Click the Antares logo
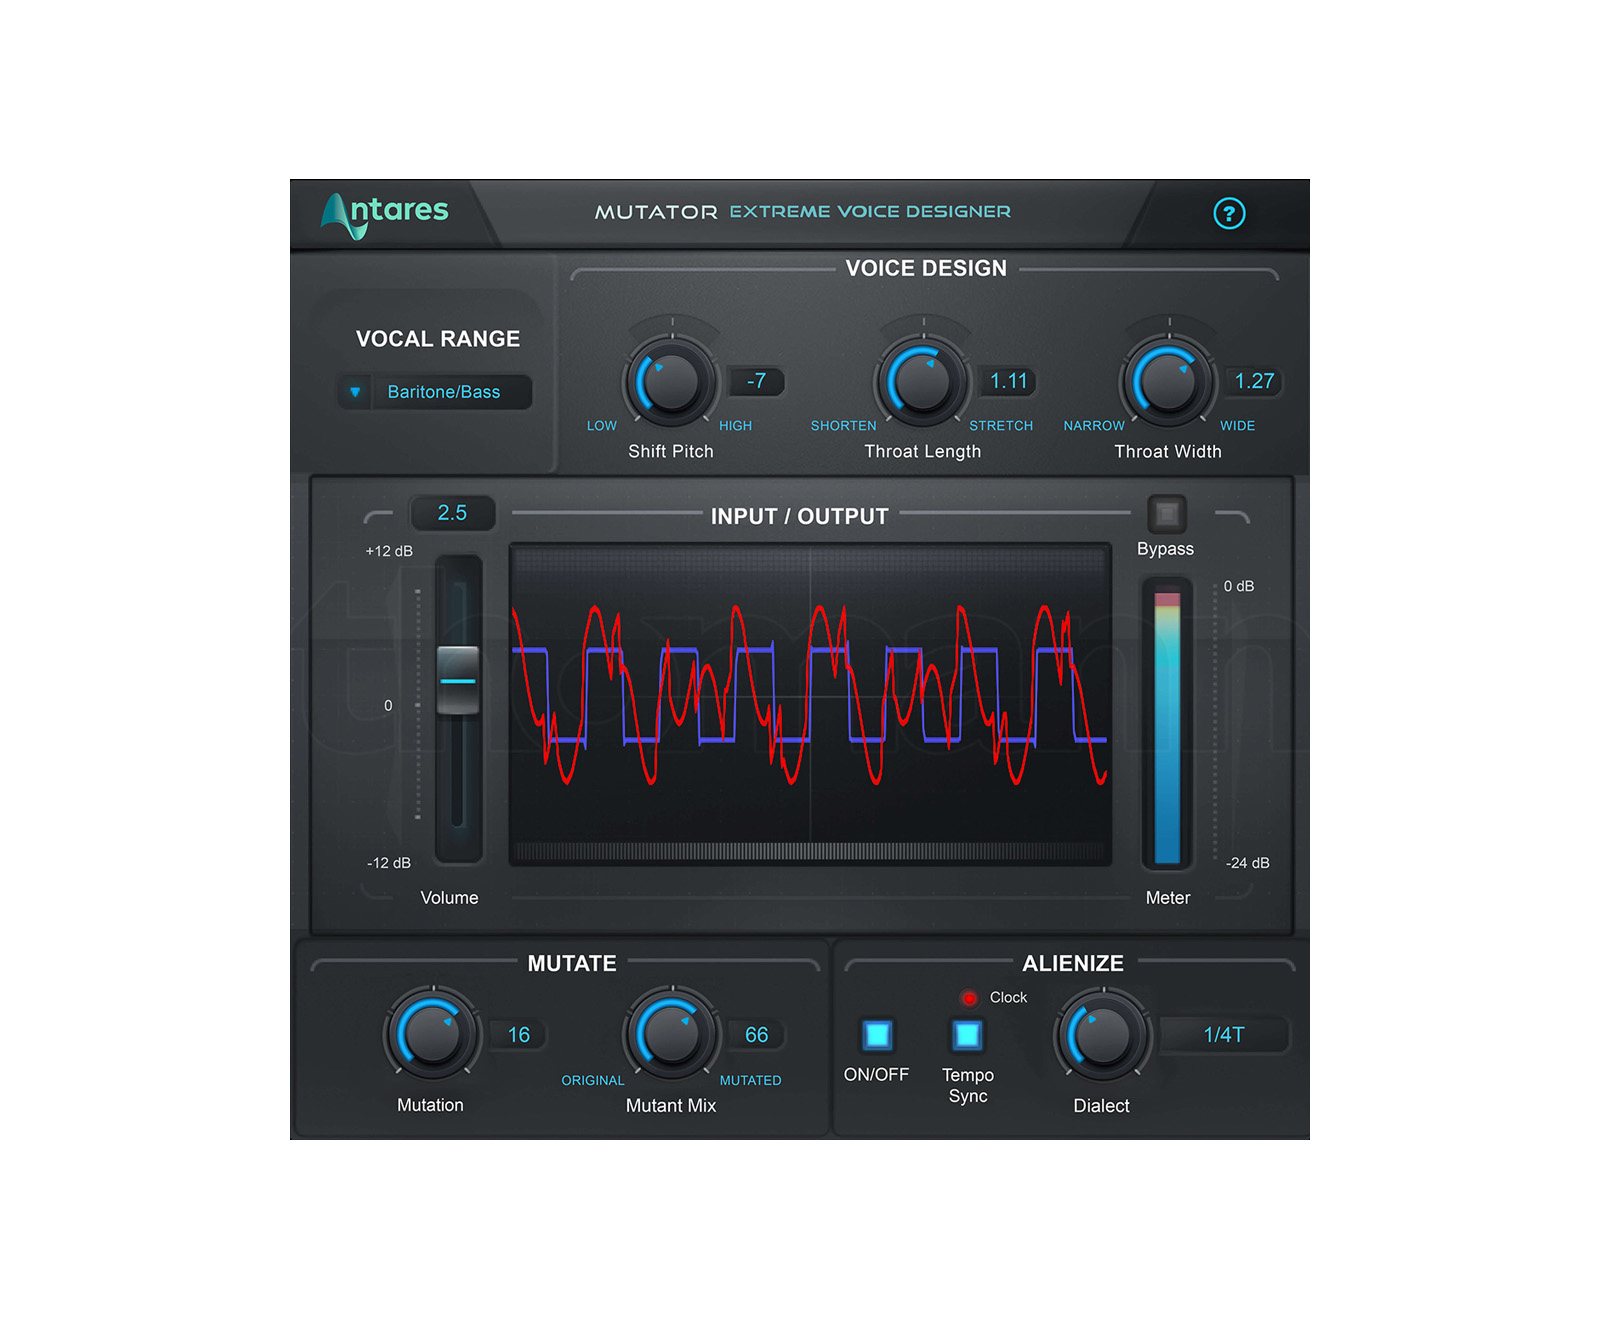Screen dimensions: 1600x1320 tap(385, 213)
